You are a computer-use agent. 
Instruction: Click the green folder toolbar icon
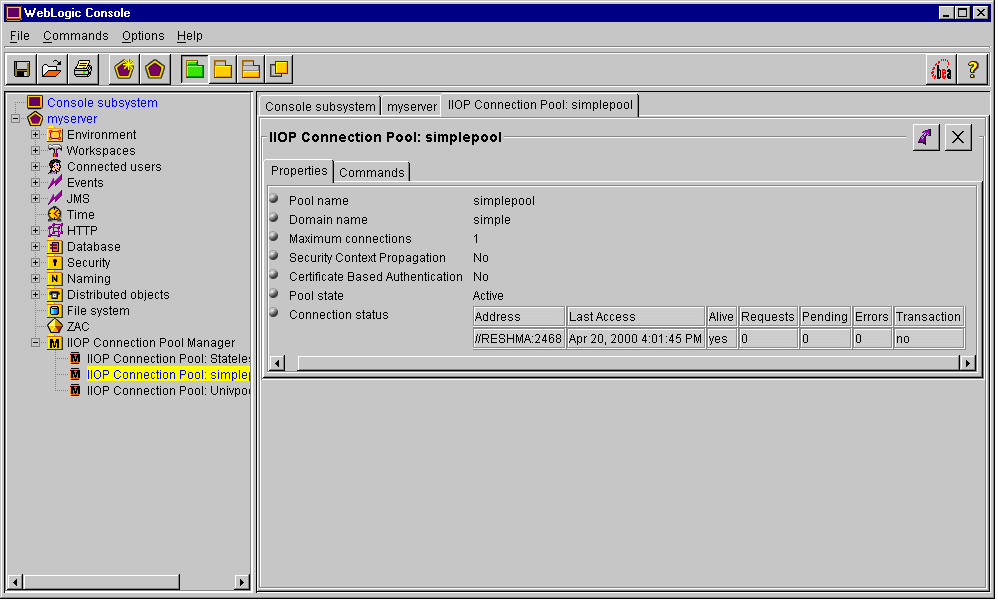click(195, 69)
